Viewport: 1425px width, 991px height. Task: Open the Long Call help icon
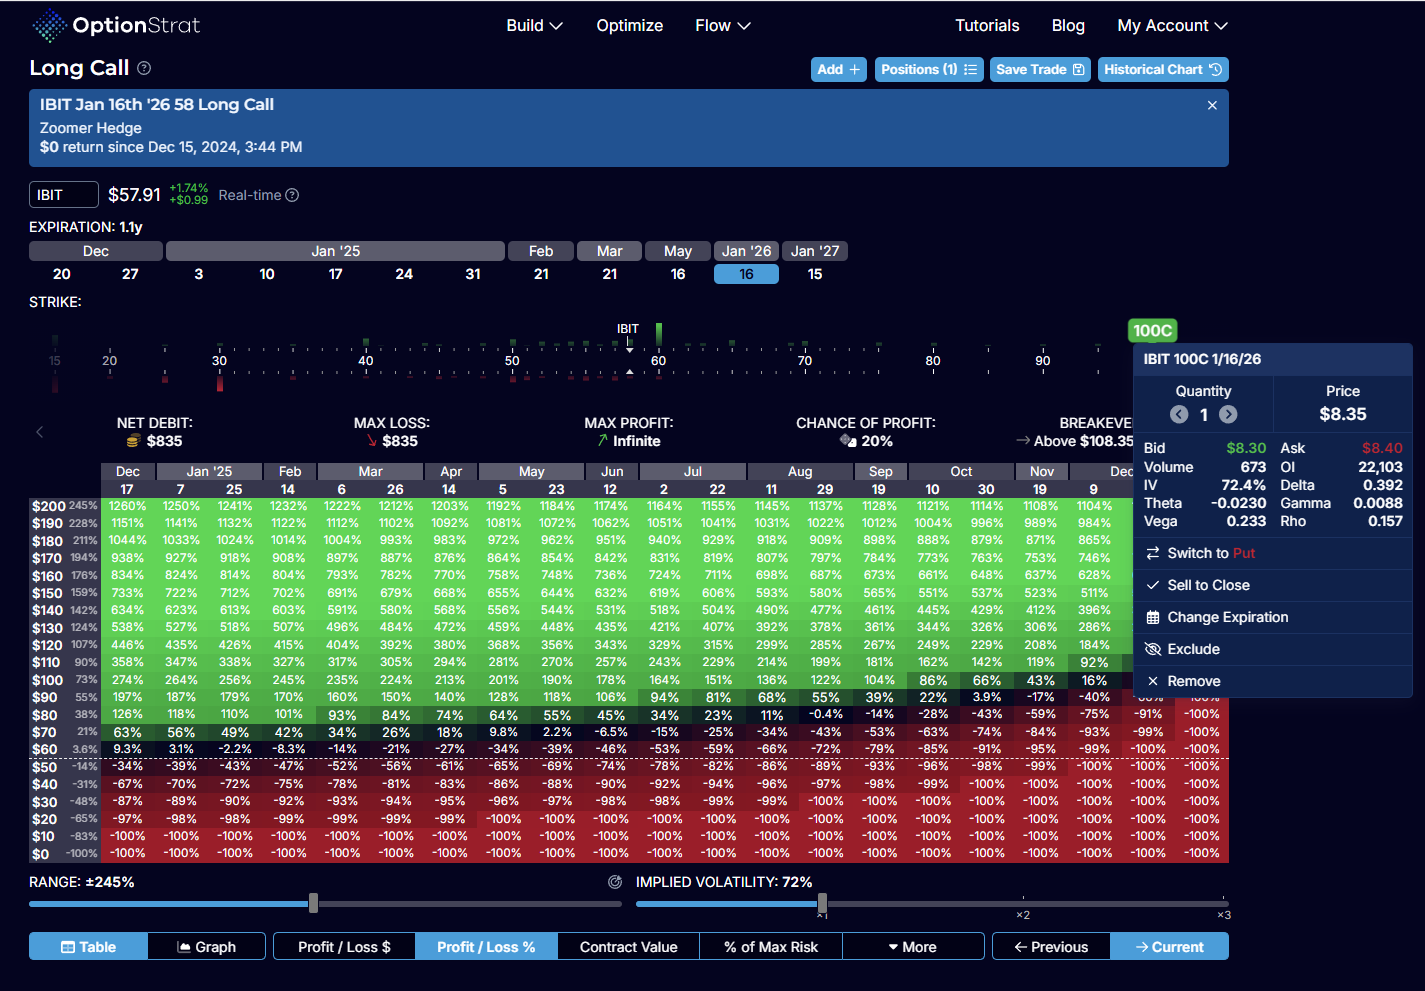tap(144, 68)
